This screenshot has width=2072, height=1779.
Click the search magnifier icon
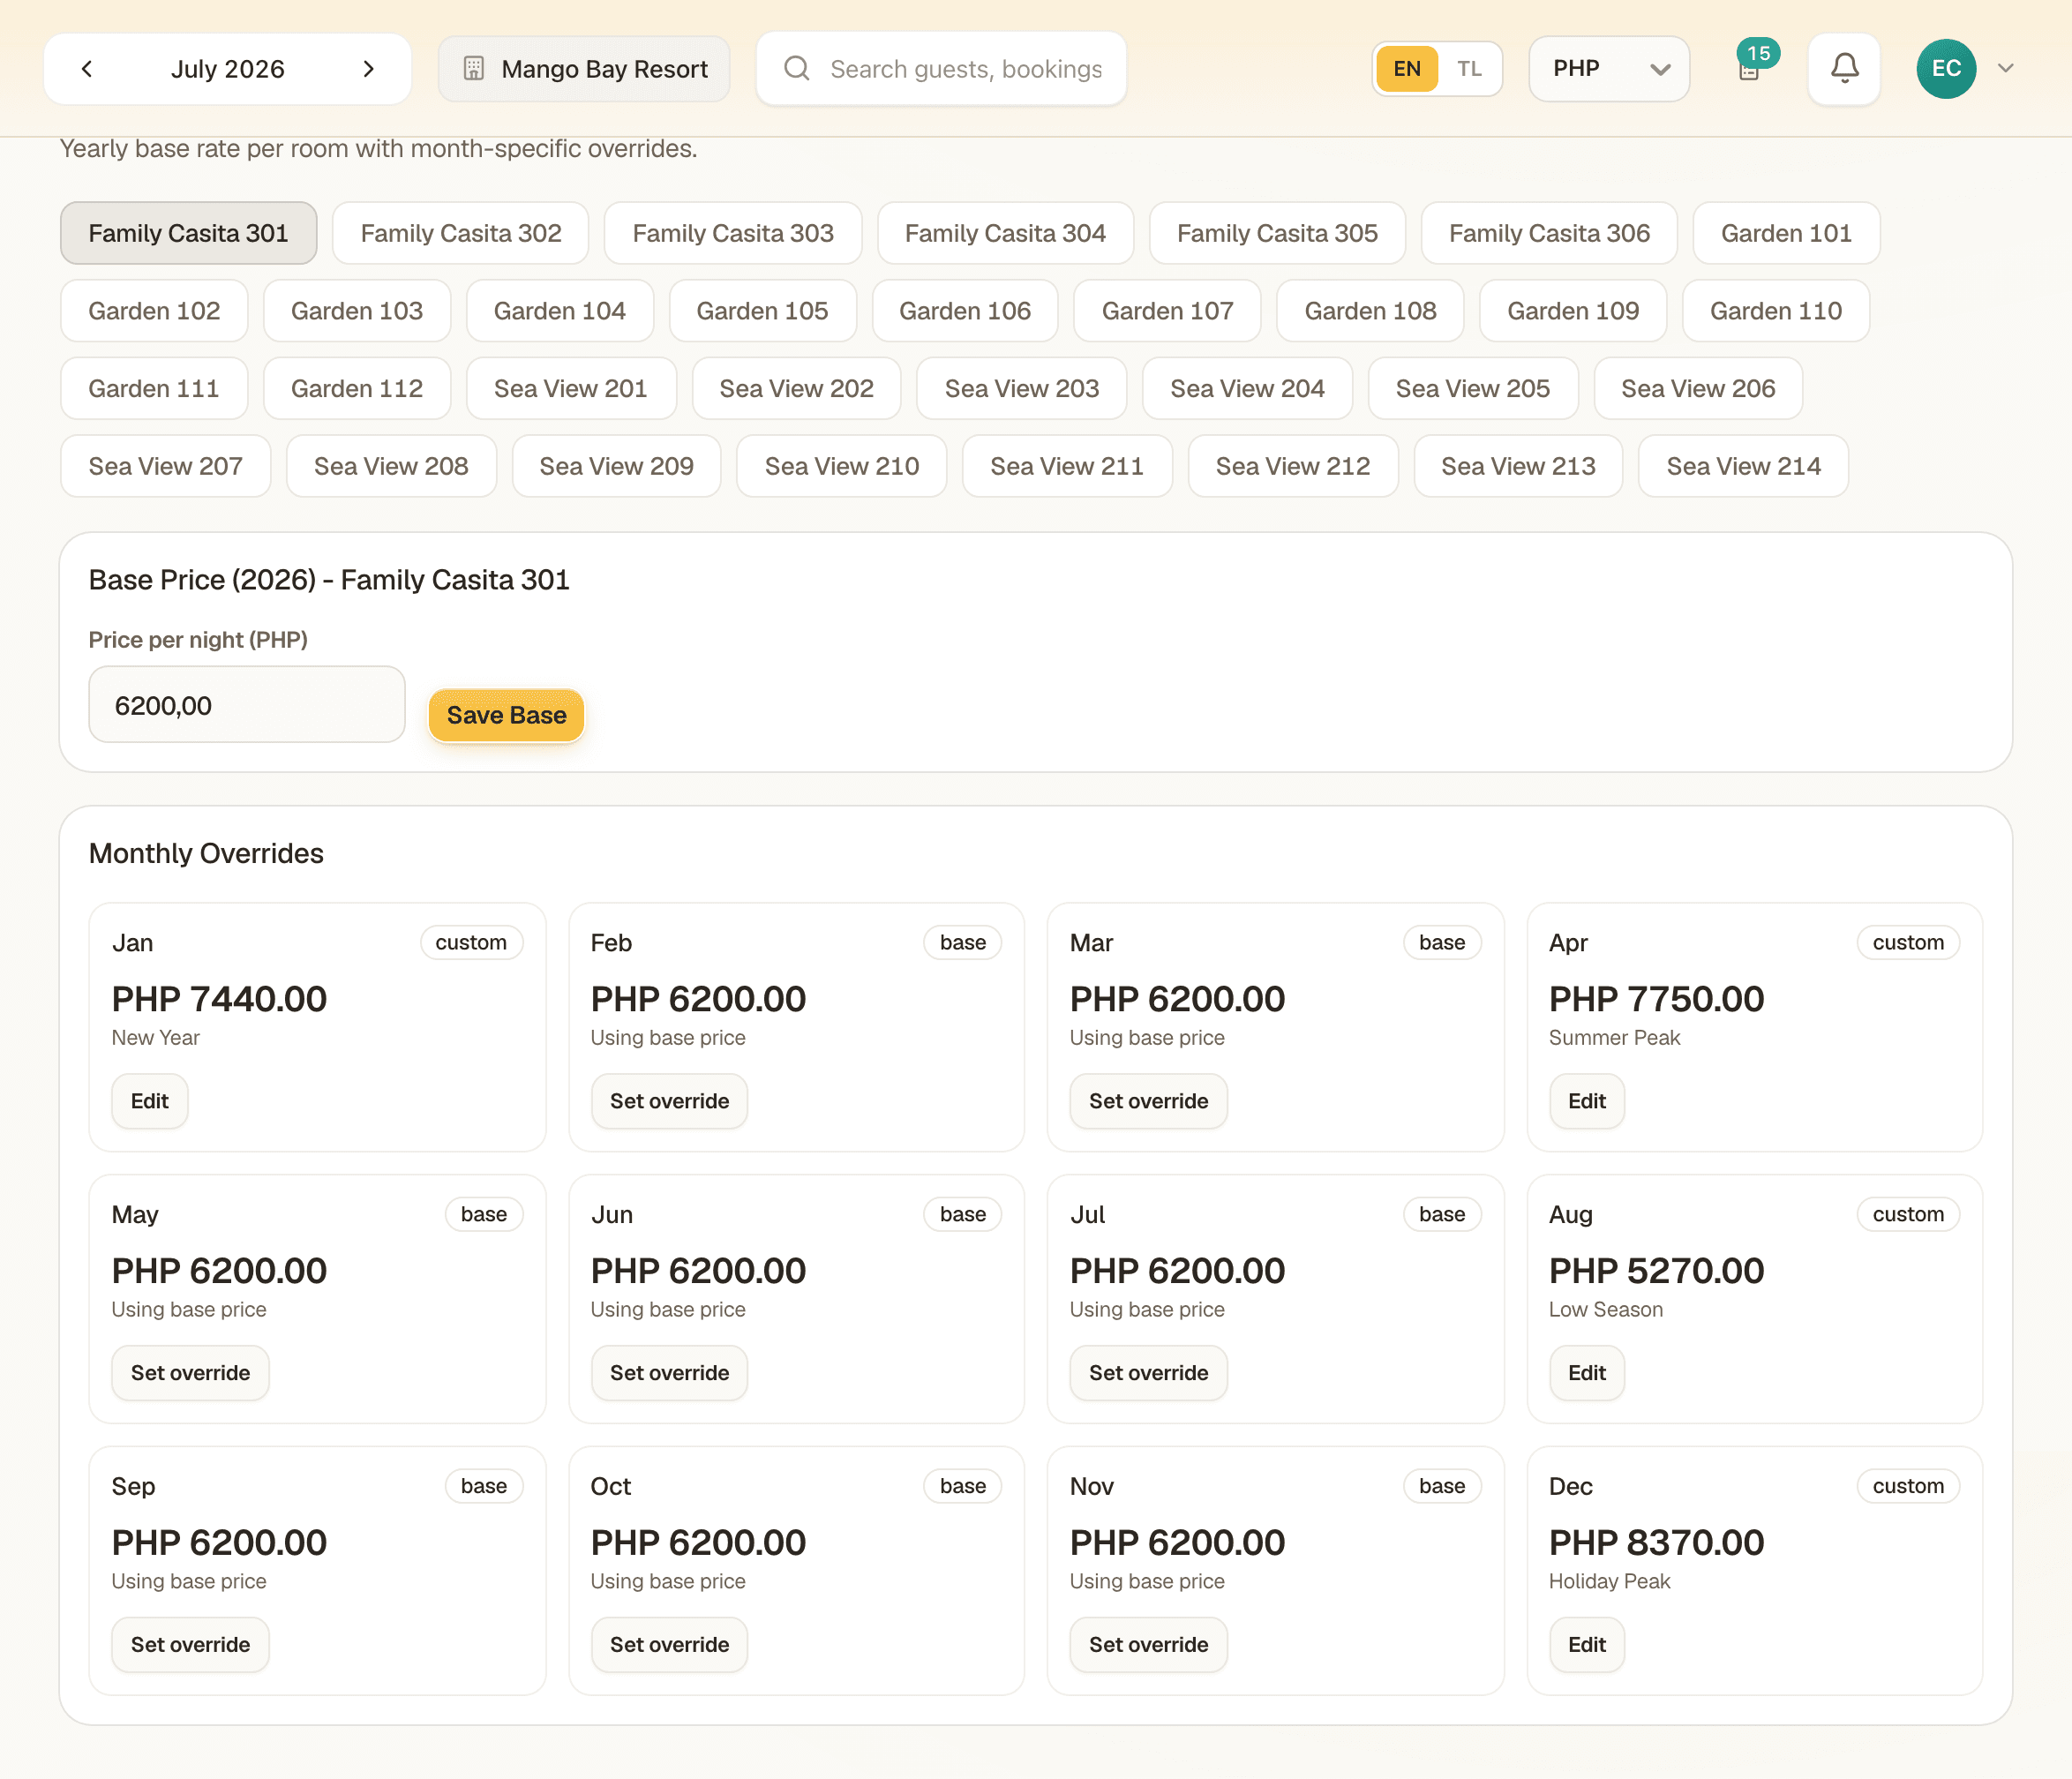797,68
